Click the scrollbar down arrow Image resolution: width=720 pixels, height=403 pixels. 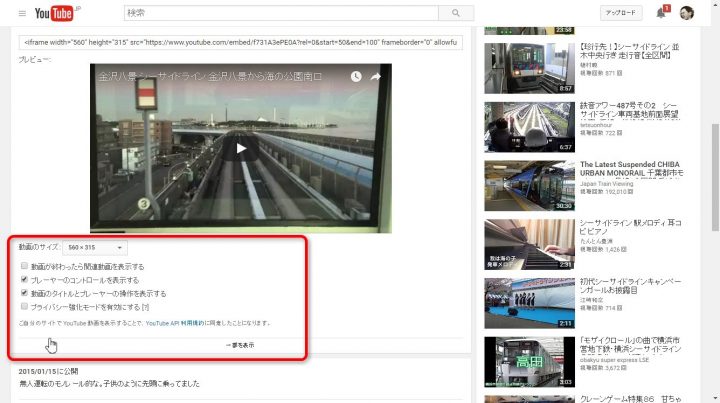(715, 398)
